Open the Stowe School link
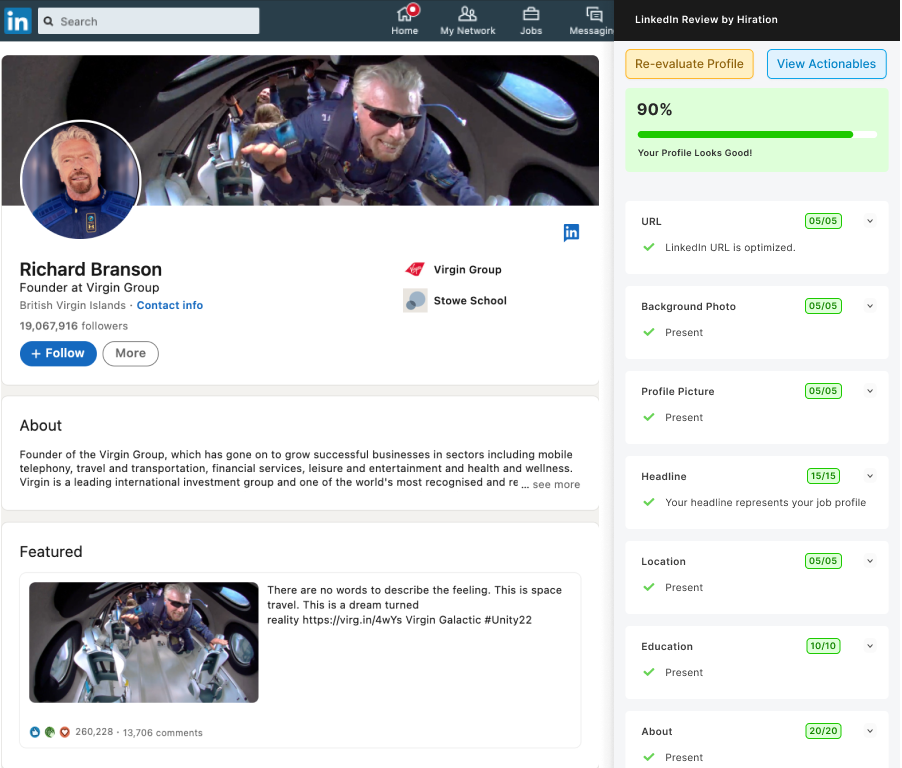The image size is (902, 768). [470, 301]
